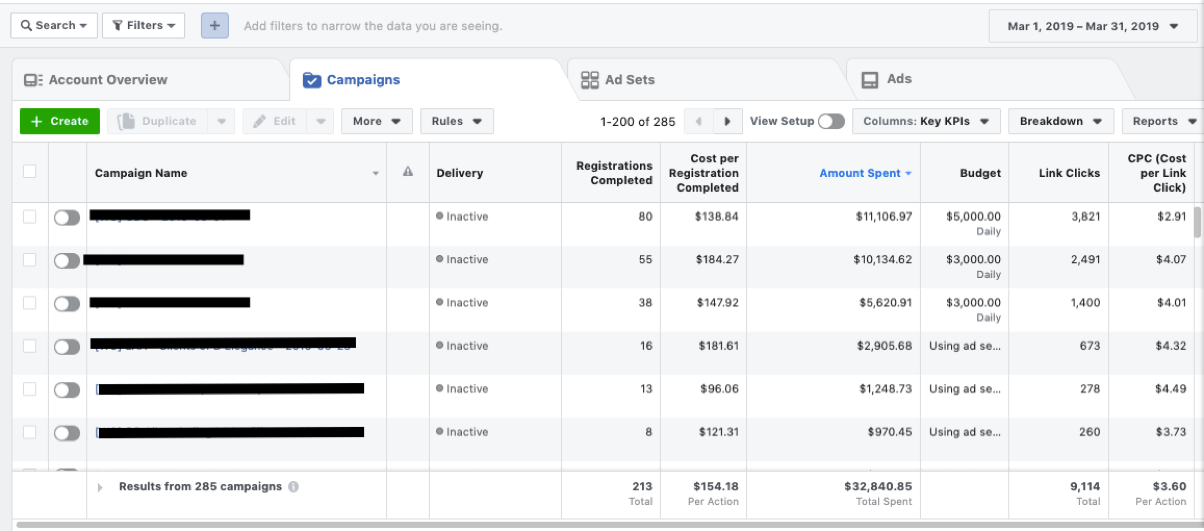This screenshot has width=1204, height=531.
Task: Go to previous page of campaigns
Action: (x=698, y=121)
